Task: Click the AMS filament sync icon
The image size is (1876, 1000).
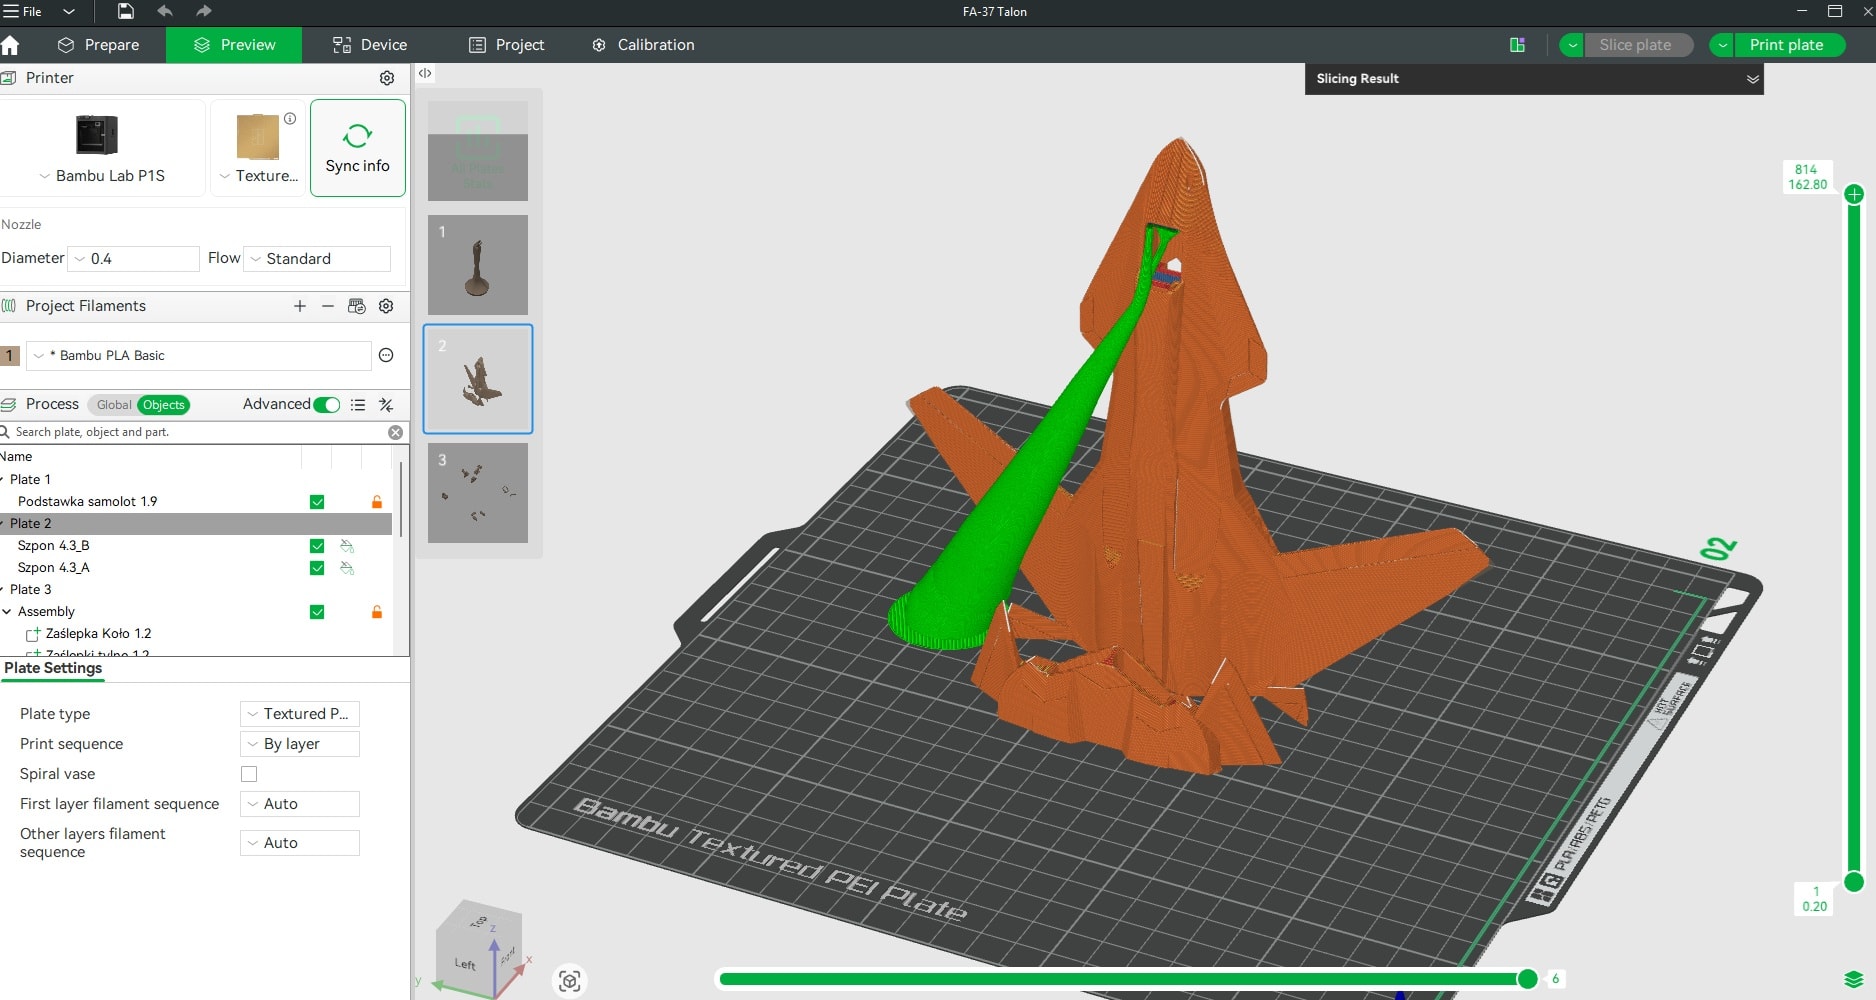Action: (357, 306)
